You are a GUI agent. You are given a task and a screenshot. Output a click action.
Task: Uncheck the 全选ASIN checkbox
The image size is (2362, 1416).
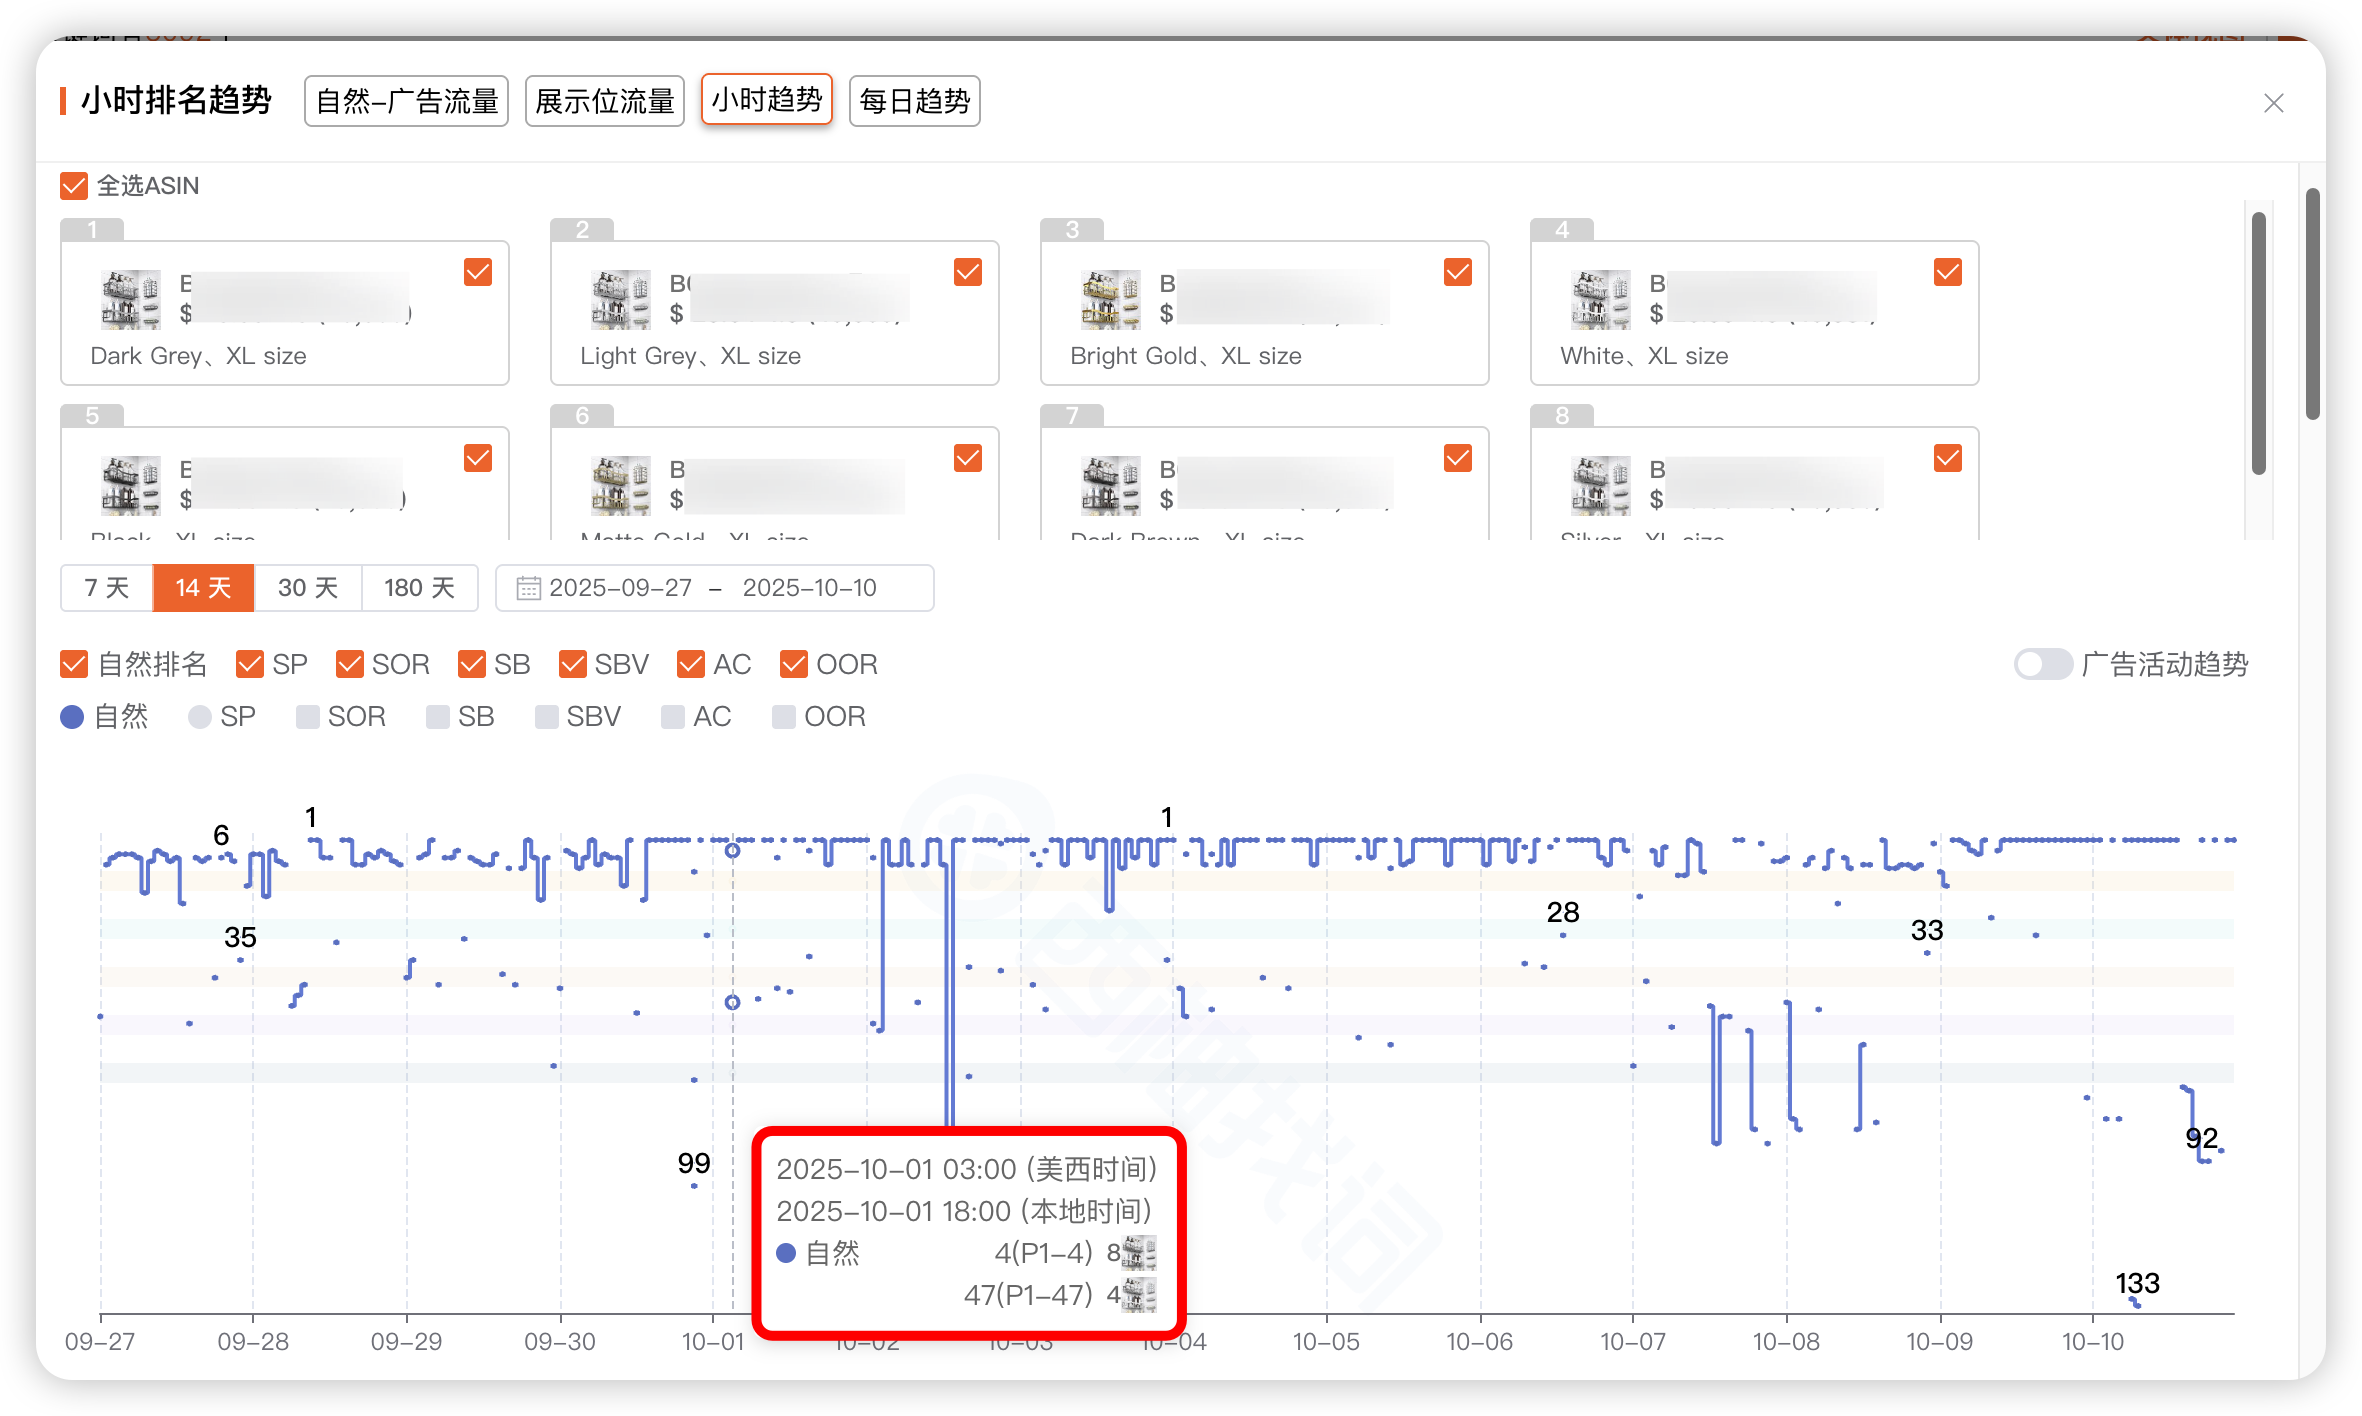tap(74, 186)
